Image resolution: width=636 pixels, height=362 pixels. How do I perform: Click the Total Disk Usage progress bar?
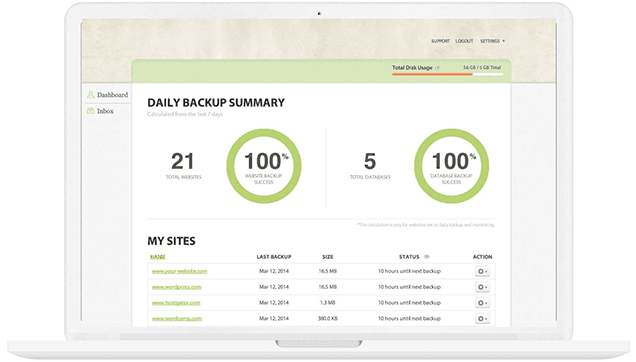pyautogui.click(x=447, y=74)
